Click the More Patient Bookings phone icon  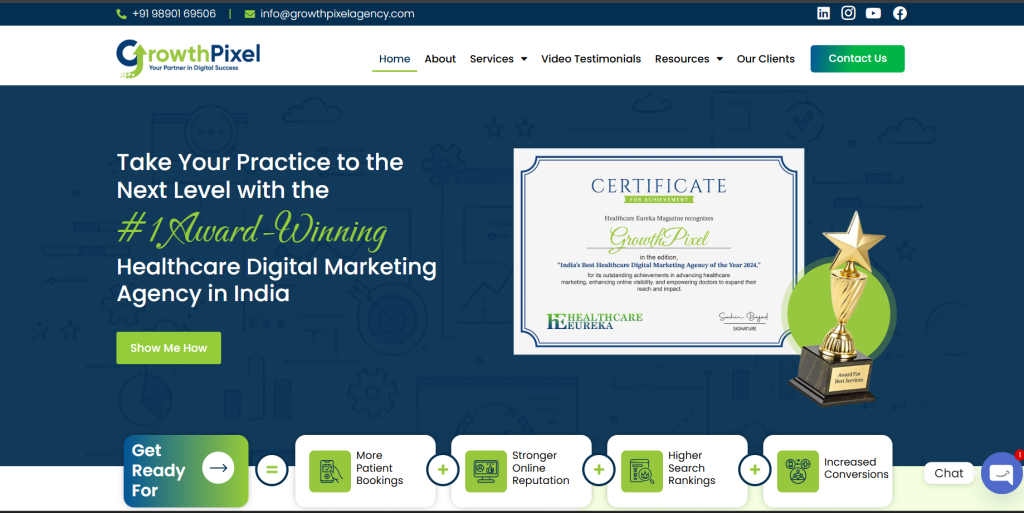[x=330, y=471]
